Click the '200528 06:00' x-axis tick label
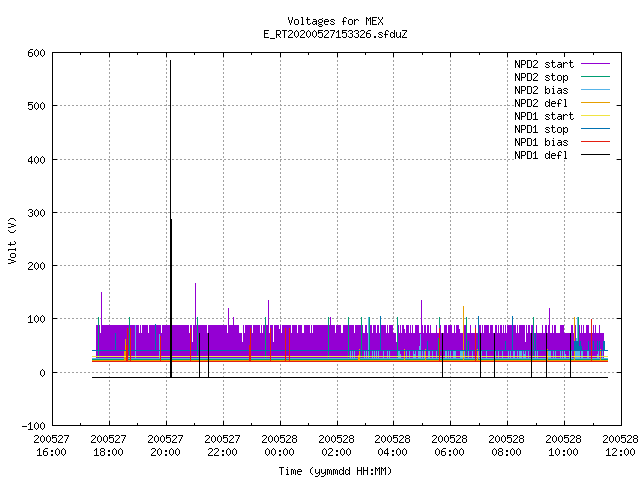Image resolution: width=640 pixels, height=480 pixels. (x=449, y=446)
